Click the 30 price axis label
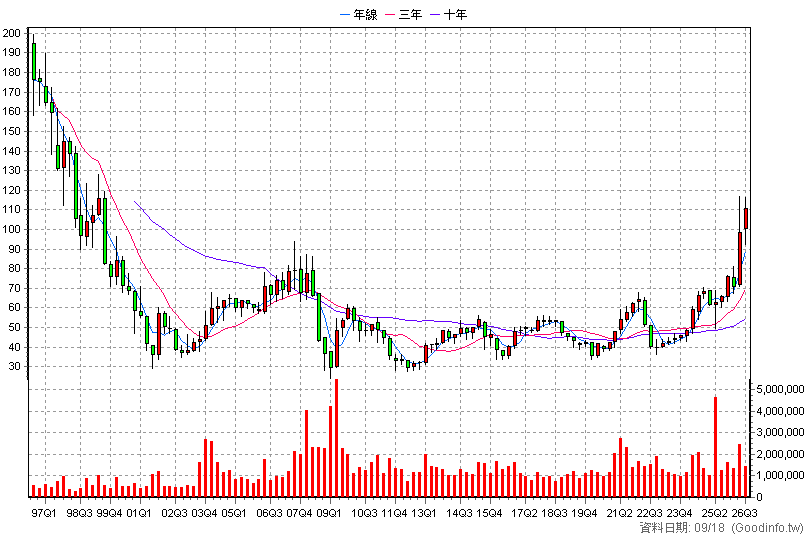 14,366
